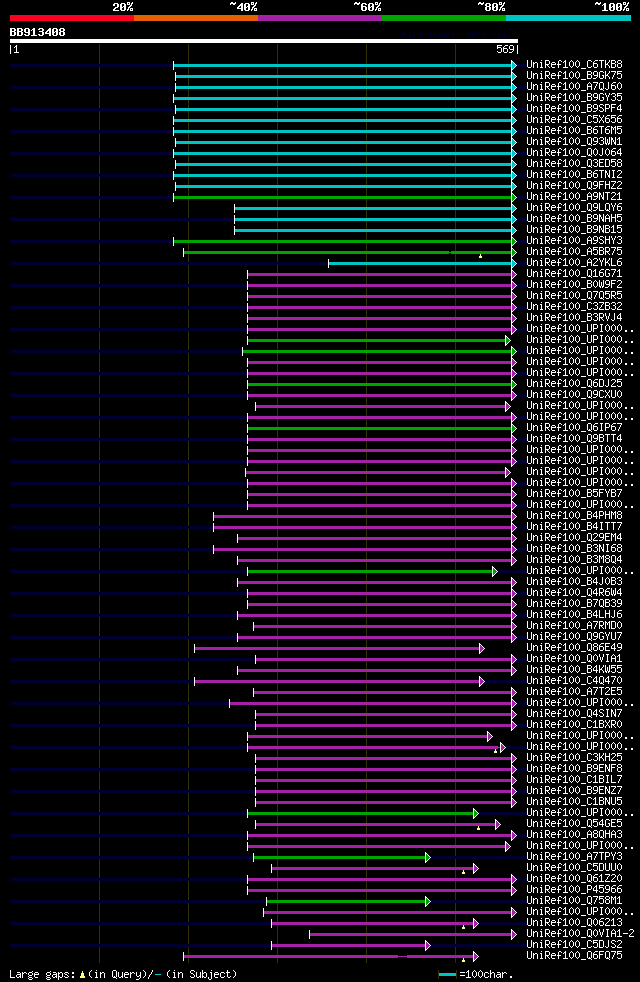Select the UniRef100_Q3ED58 label
The image size is (640, 982).
click(574, 163)
